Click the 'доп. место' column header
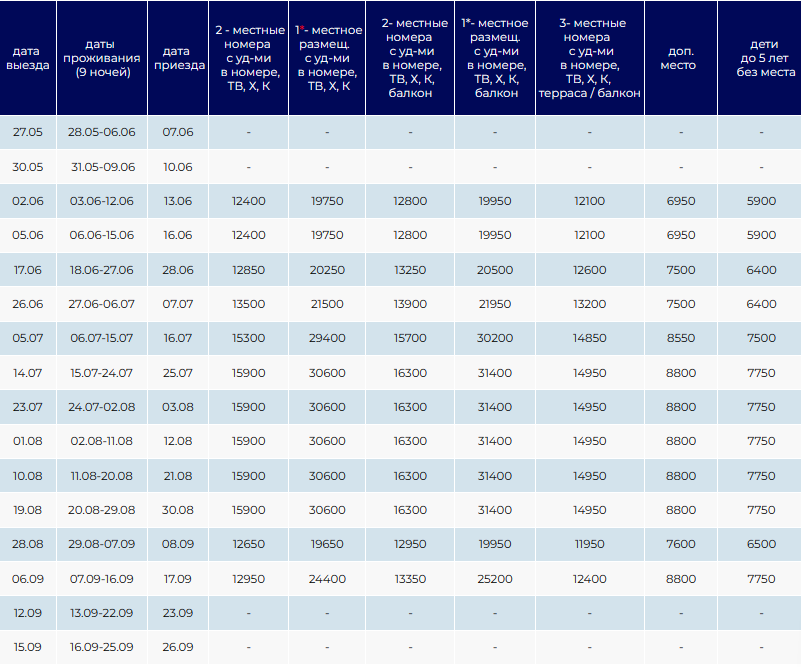 click(x=681, y=58)
